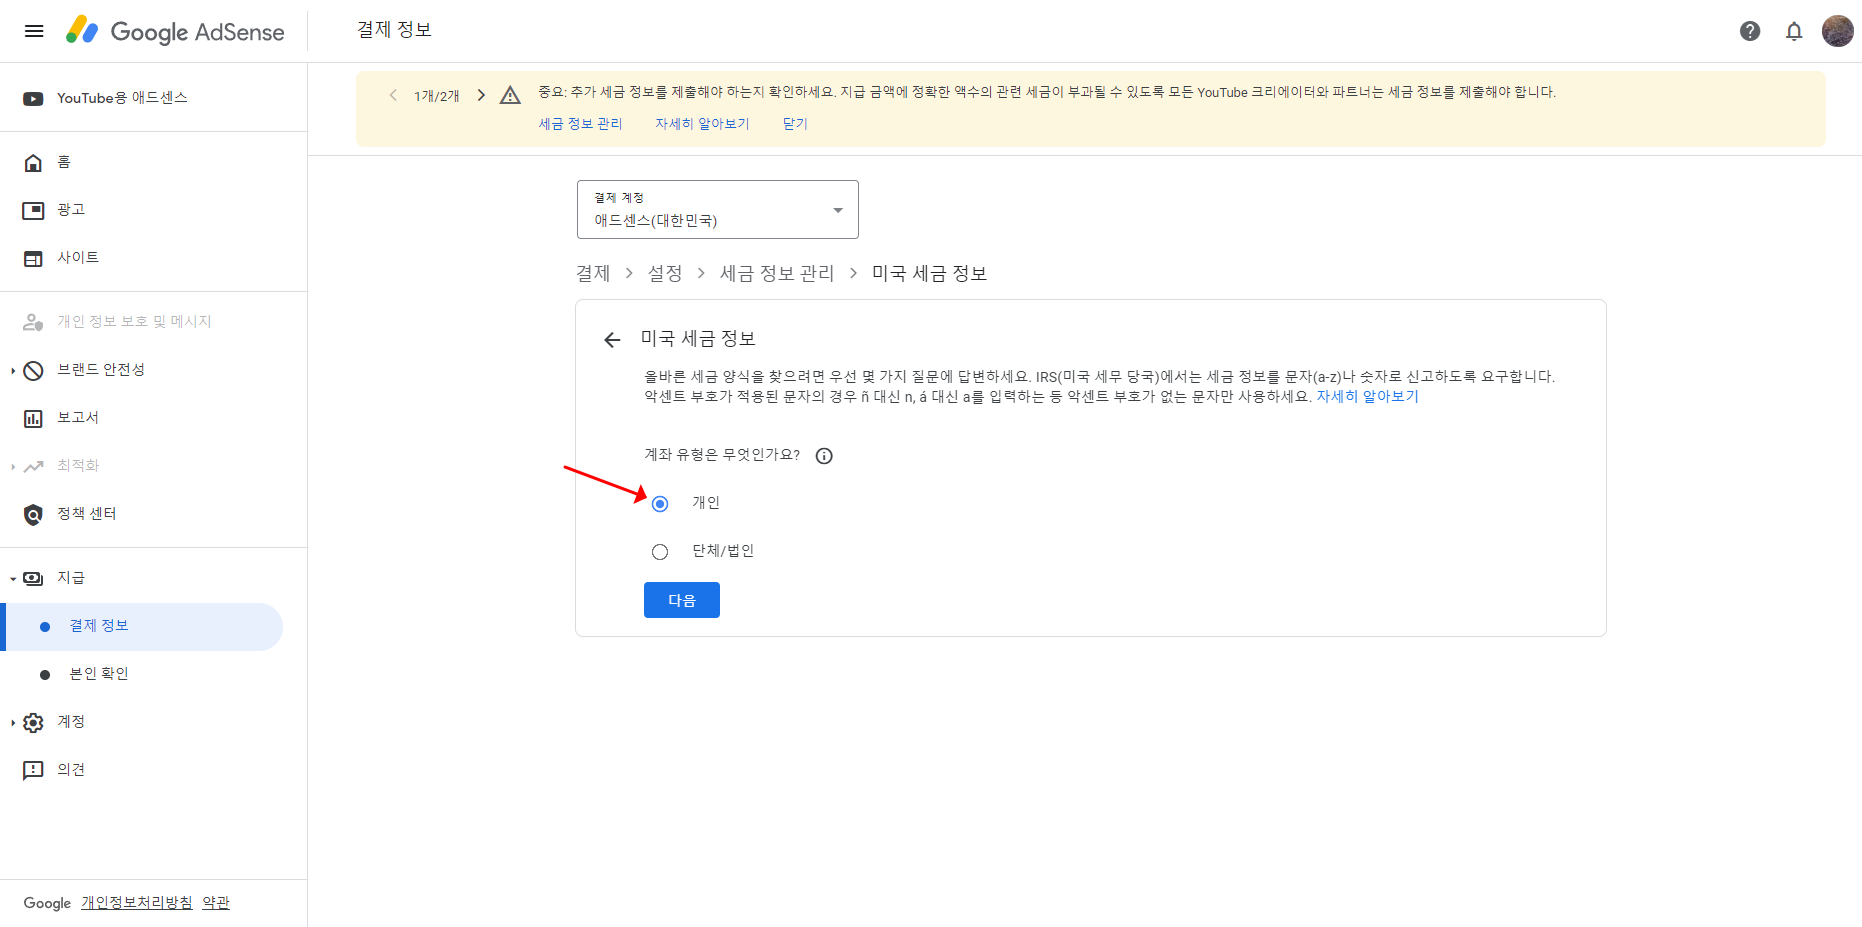The image size is (1862, 927).
Task: Open YouTube용 애드센스 in sidebar
Action: (x=122, y=98)
